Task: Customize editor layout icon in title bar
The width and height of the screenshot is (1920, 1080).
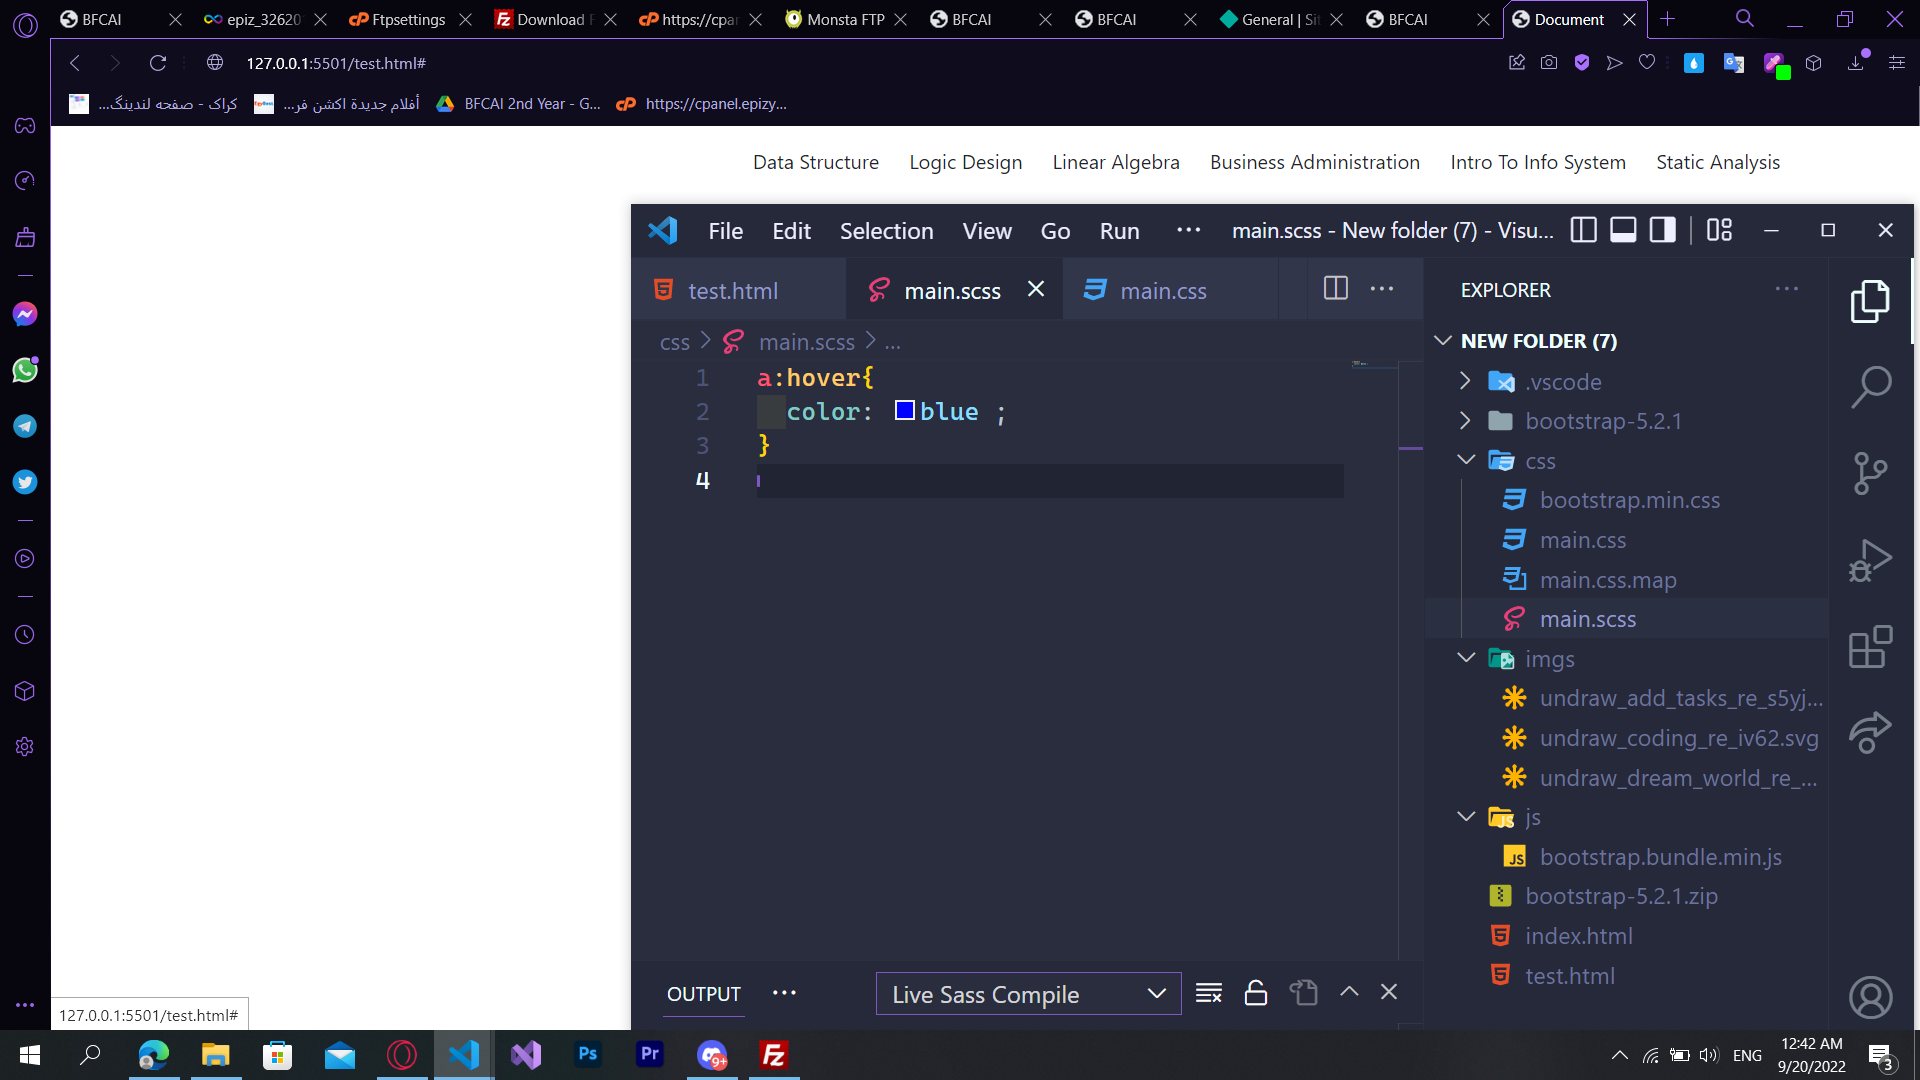Action: [1719, 231]
